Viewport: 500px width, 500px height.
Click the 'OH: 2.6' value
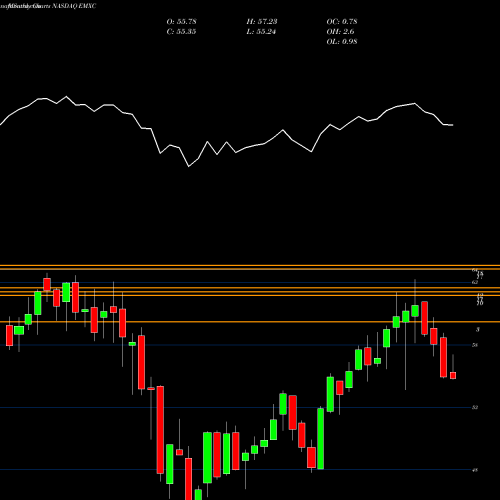pyautogui.click(x=340, y=32)
